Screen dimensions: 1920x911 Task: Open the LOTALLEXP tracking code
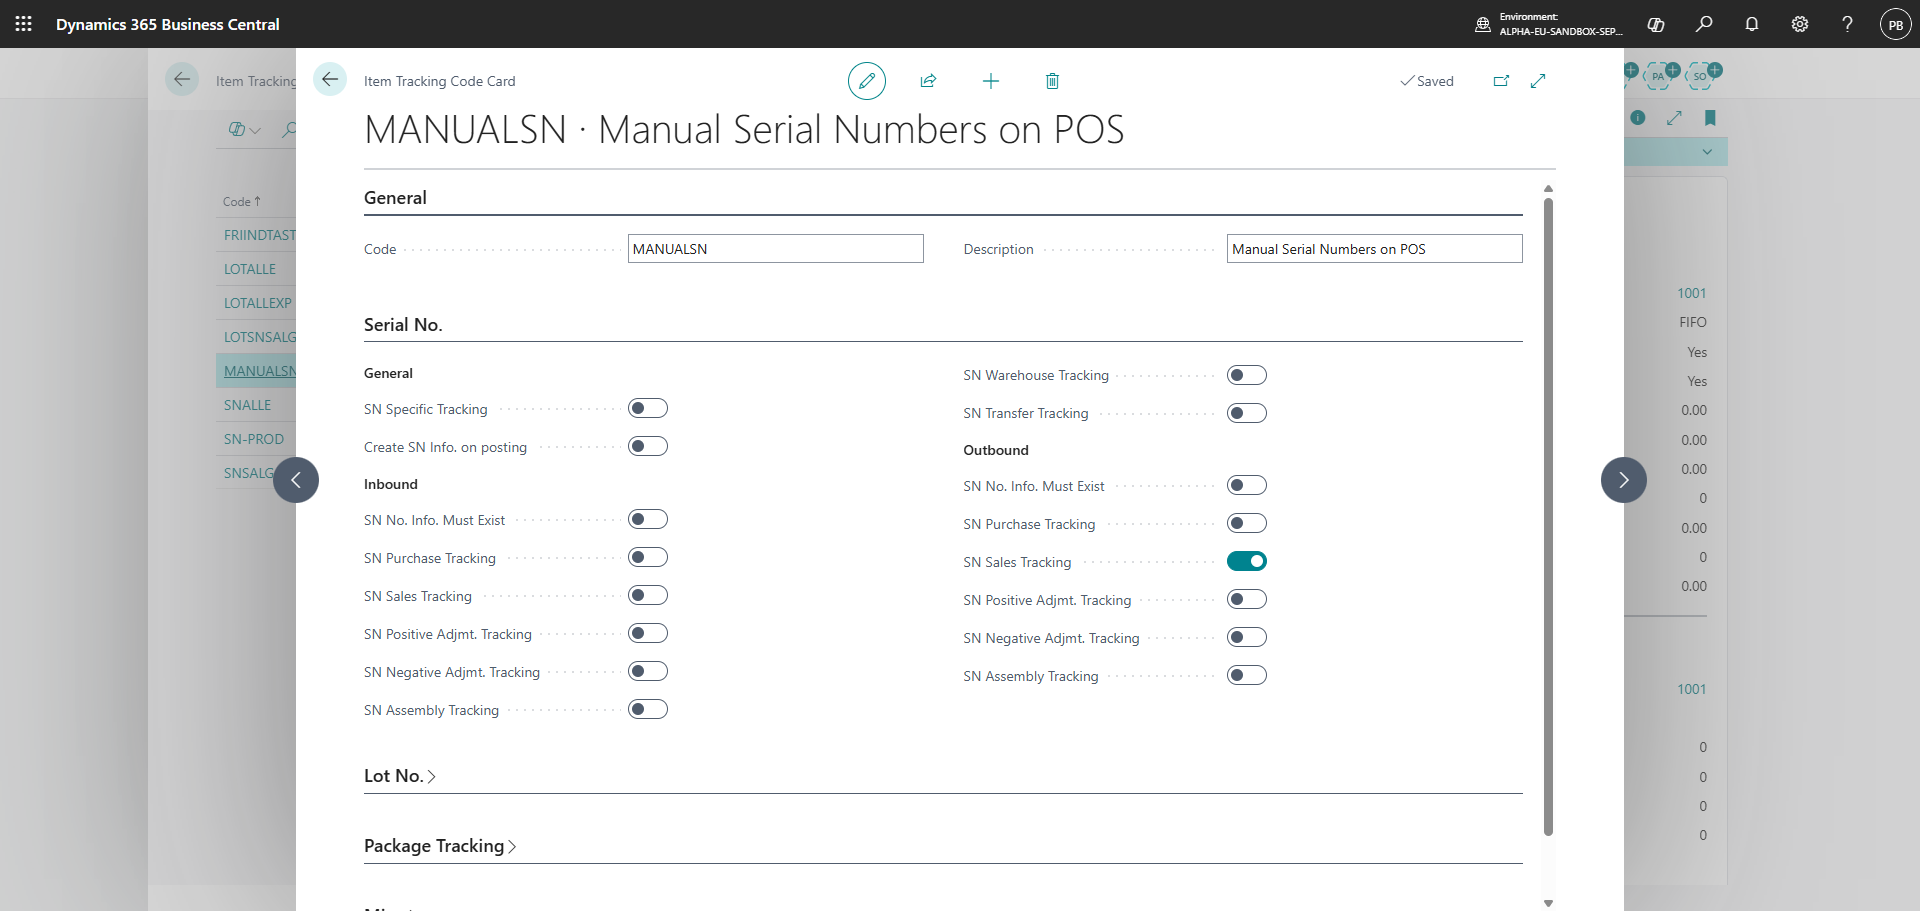click(x=258, y=303)
